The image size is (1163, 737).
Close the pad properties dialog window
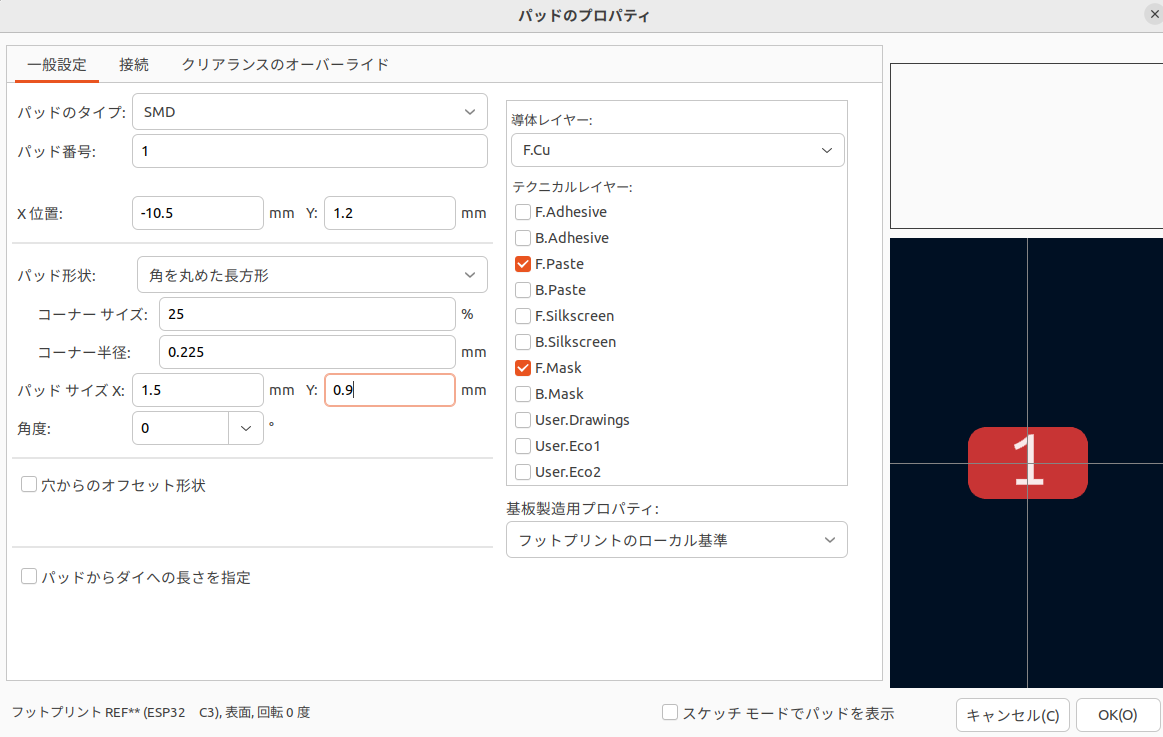pos(1153,15)
